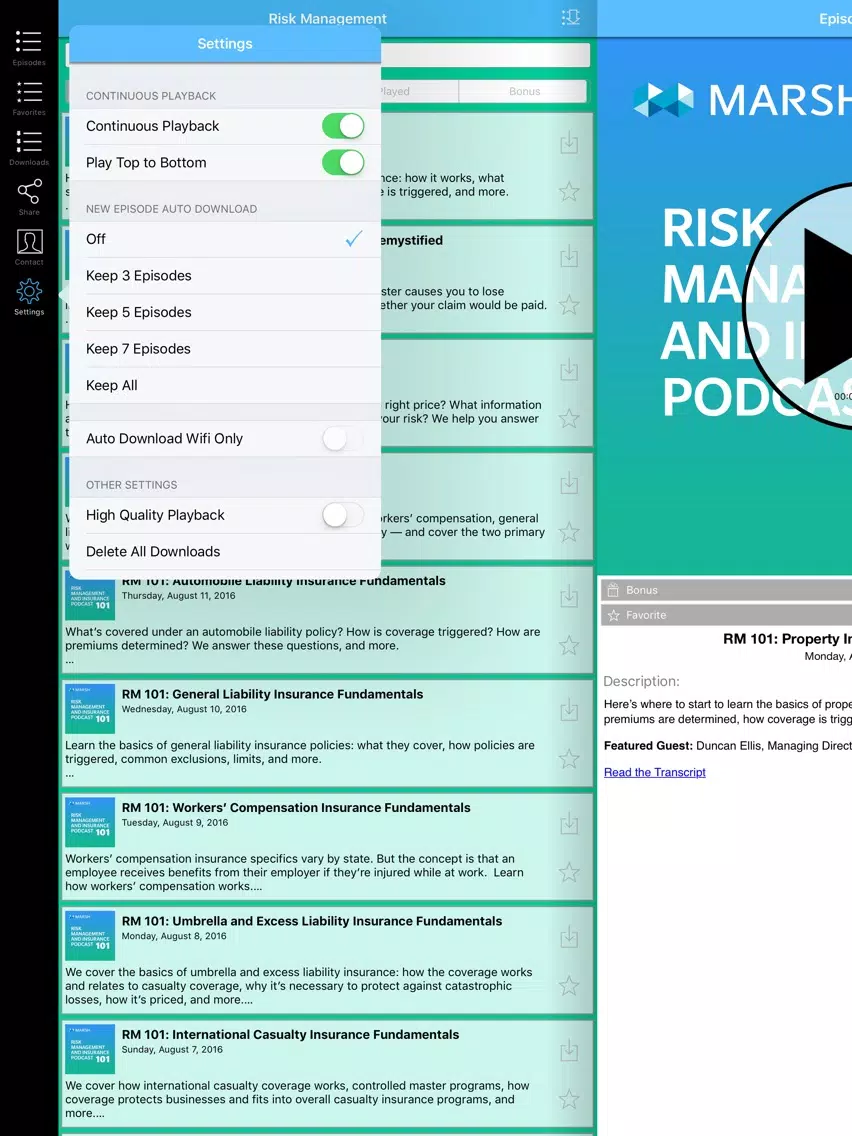
Task: Click the Bonus gift icon in details
Action: point(614,590)
